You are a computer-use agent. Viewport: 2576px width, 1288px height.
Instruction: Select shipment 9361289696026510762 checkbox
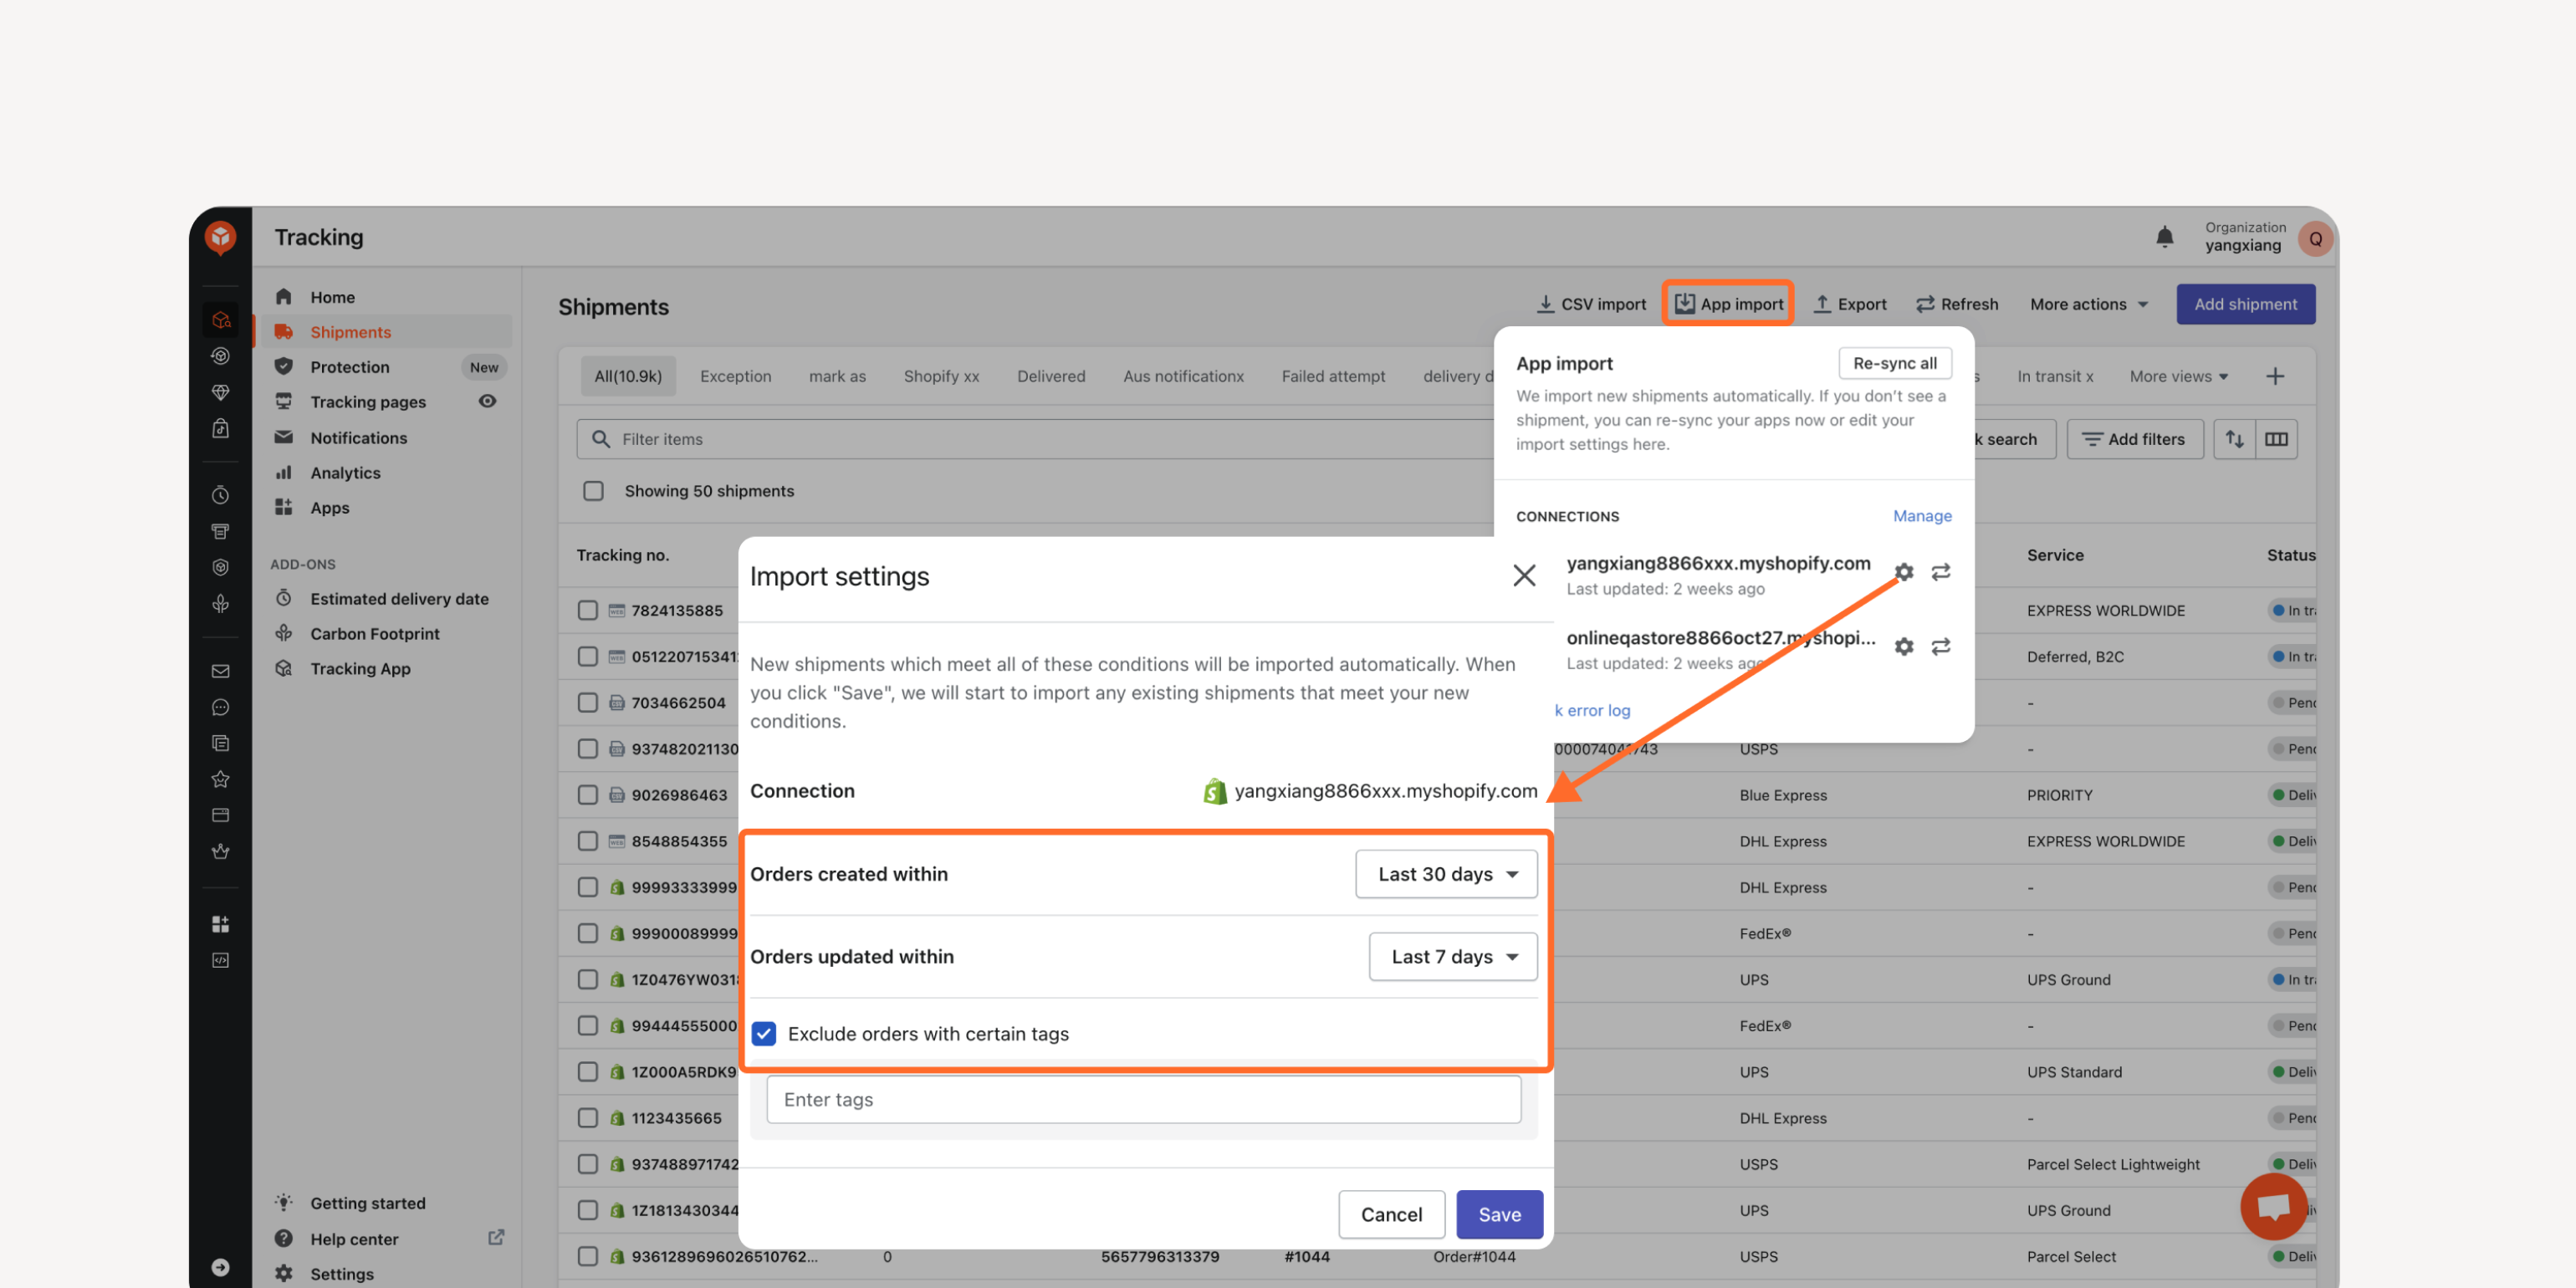click(x=588, y=1257)
